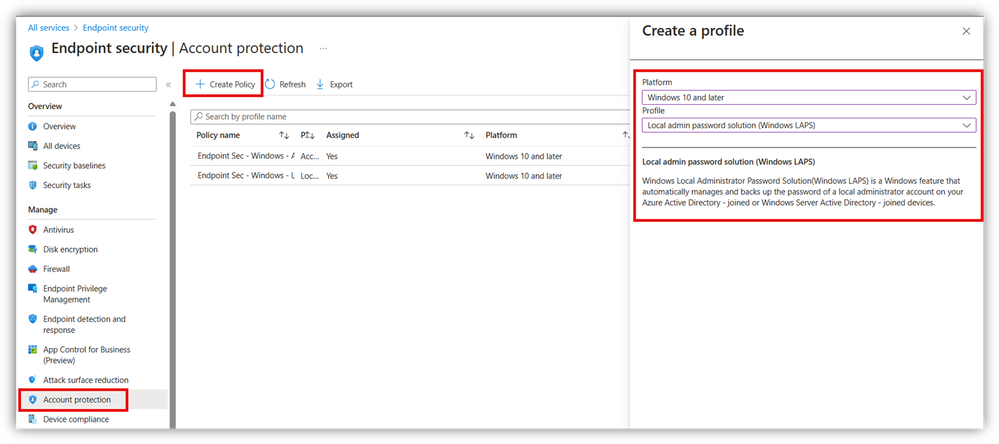Open Security tasks in the sidebar
The width and height of the screenshot is (999, 444).
tap(67, 185)
